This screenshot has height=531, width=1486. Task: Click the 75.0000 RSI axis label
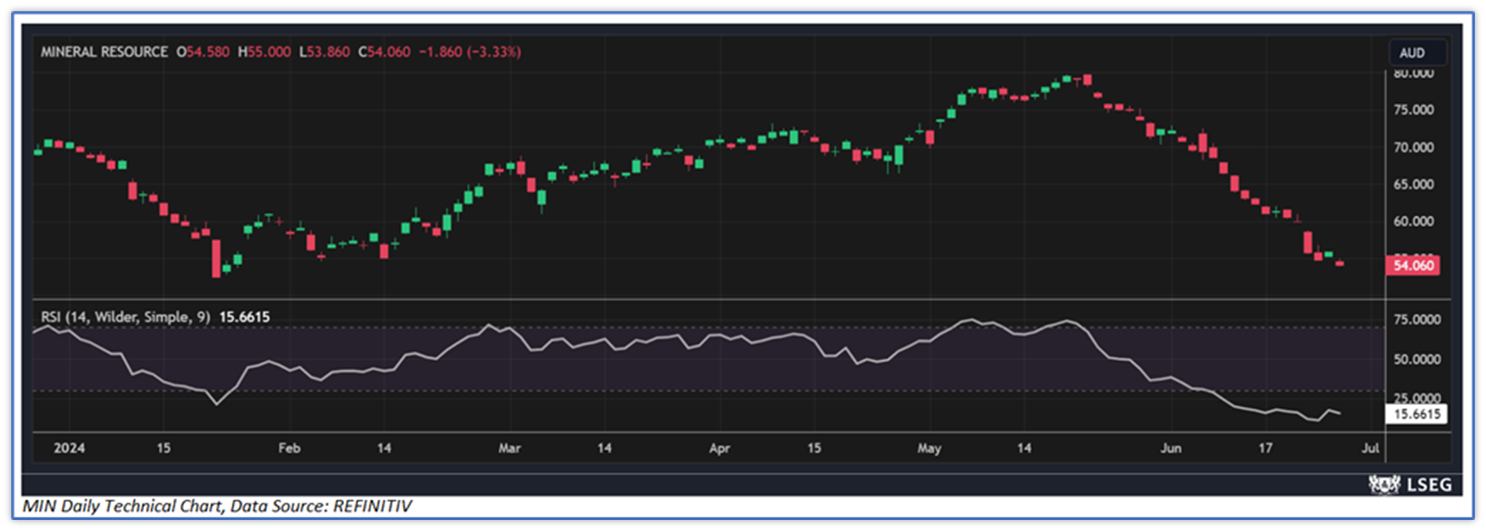click(x=1416, y=319)
